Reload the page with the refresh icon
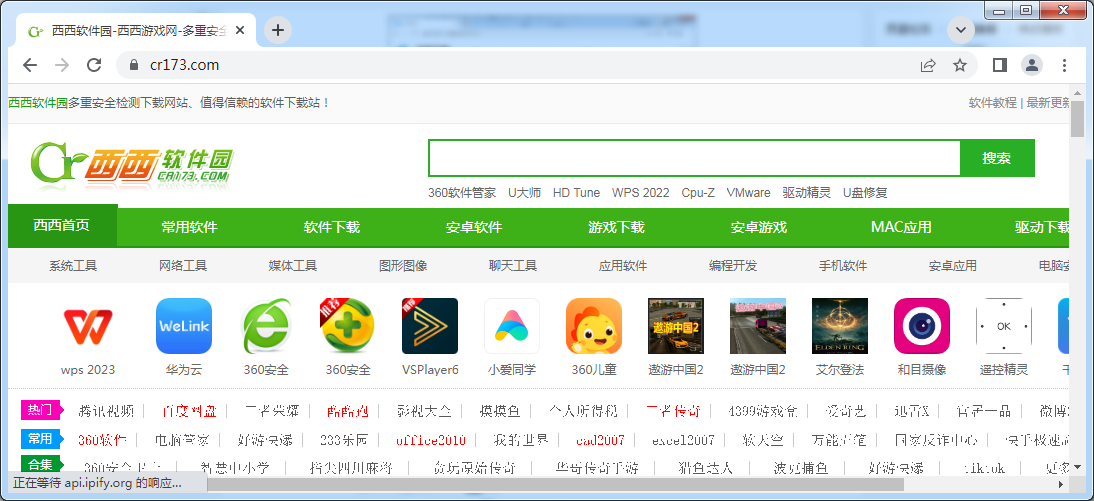 tap(94, 65)
